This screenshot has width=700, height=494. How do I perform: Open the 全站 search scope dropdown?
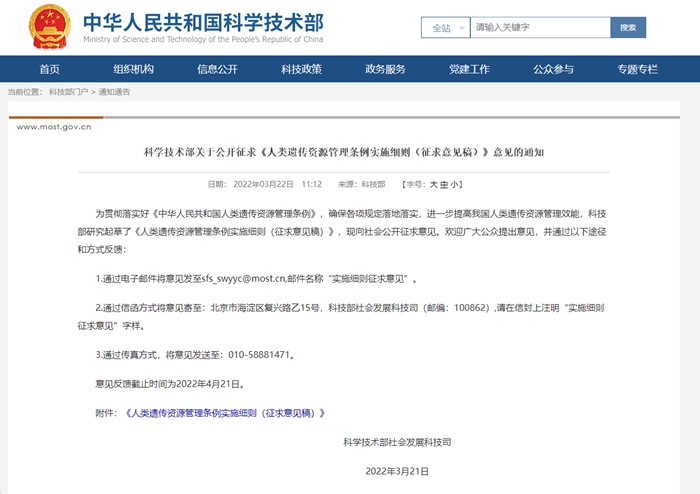point(443,28)
